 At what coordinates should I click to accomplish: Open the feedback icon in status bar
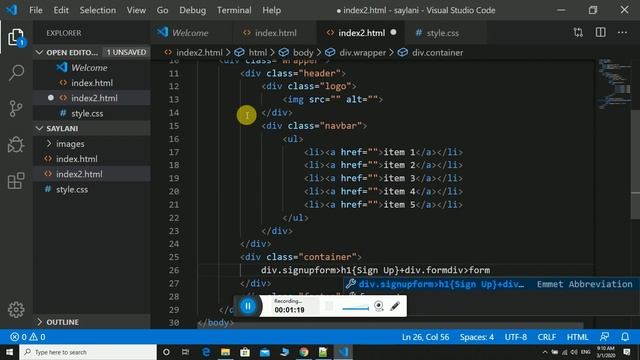(604, 337)
